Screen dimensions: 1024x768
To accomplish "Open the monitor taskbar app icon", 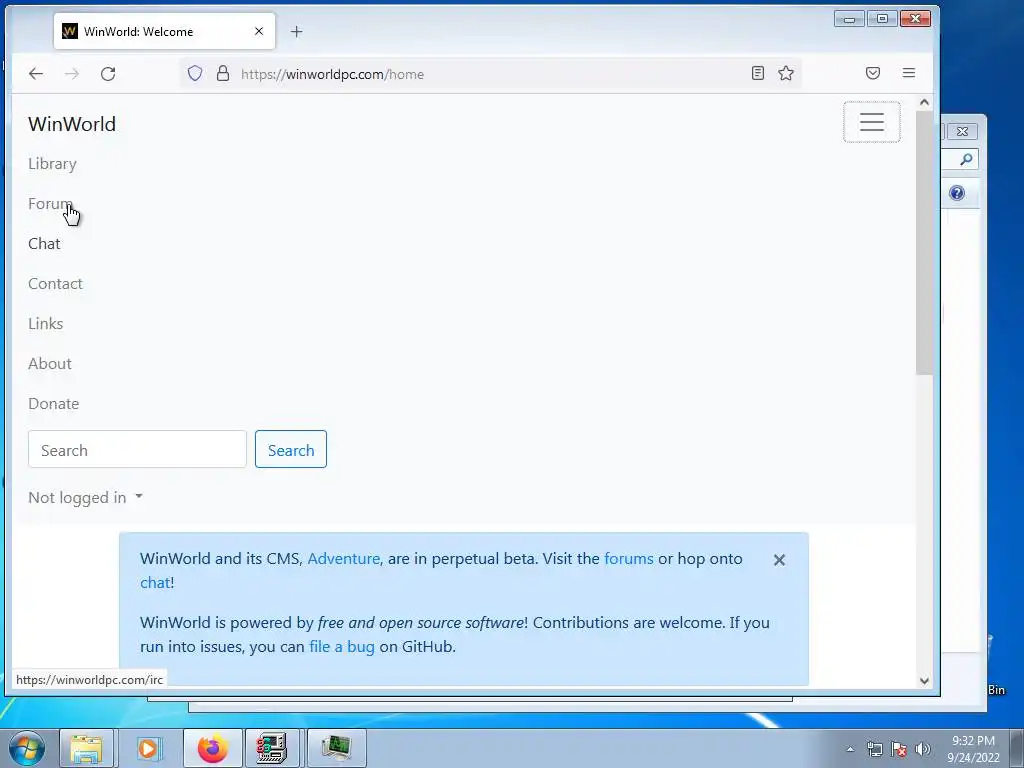I will coord(336,748).
